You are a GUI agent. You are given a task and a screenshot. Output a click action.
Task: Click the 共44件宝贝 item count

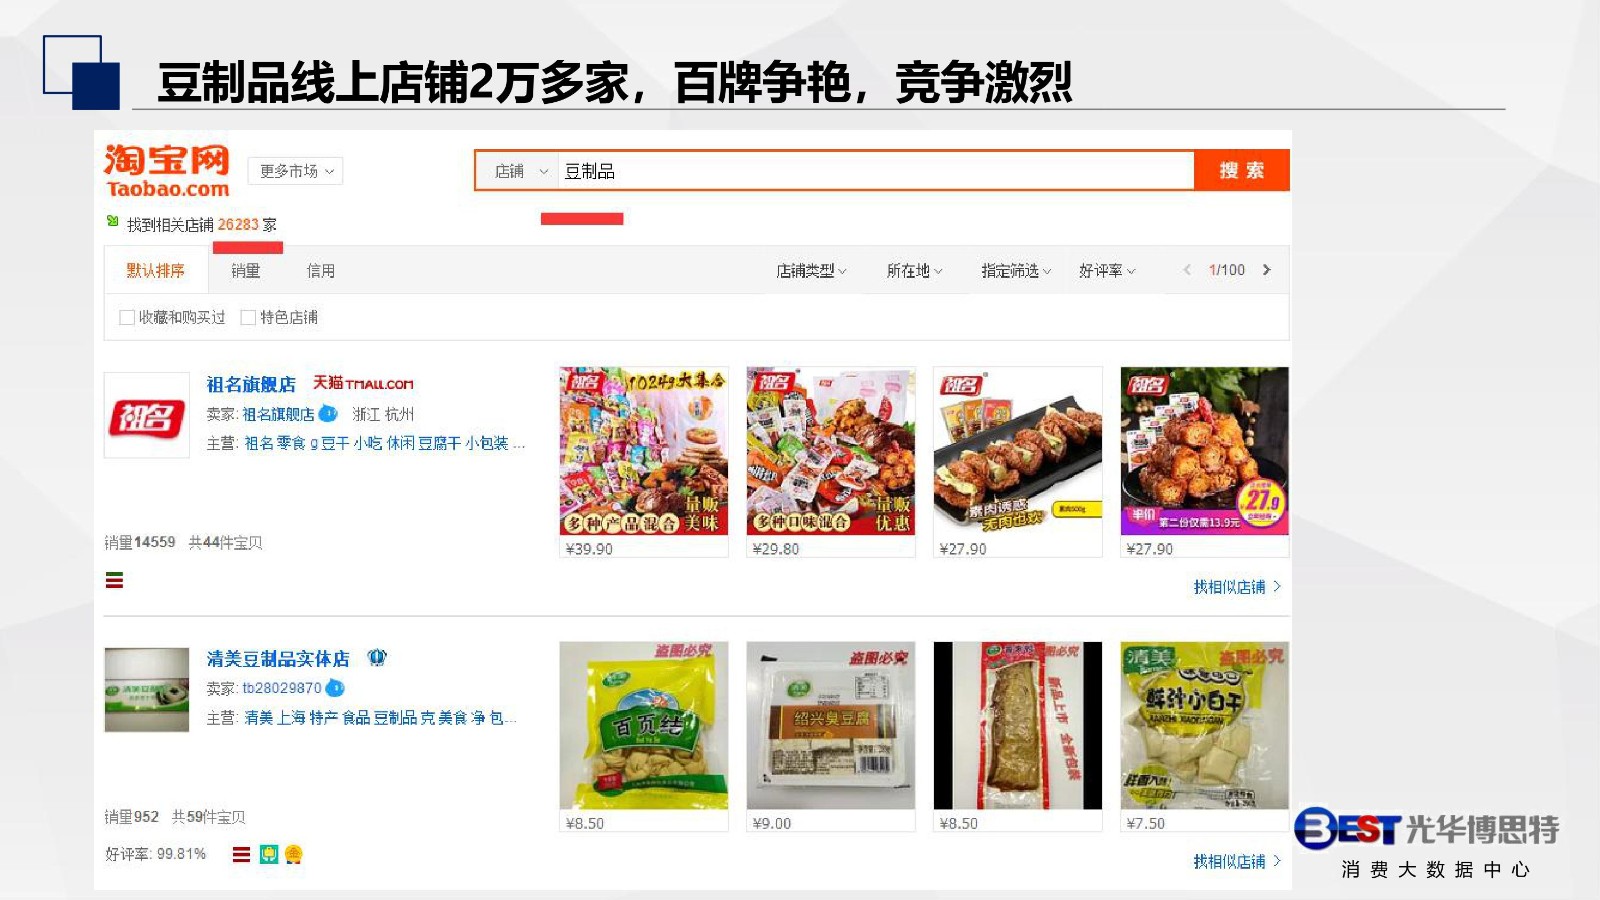click(x=225, y=542)
